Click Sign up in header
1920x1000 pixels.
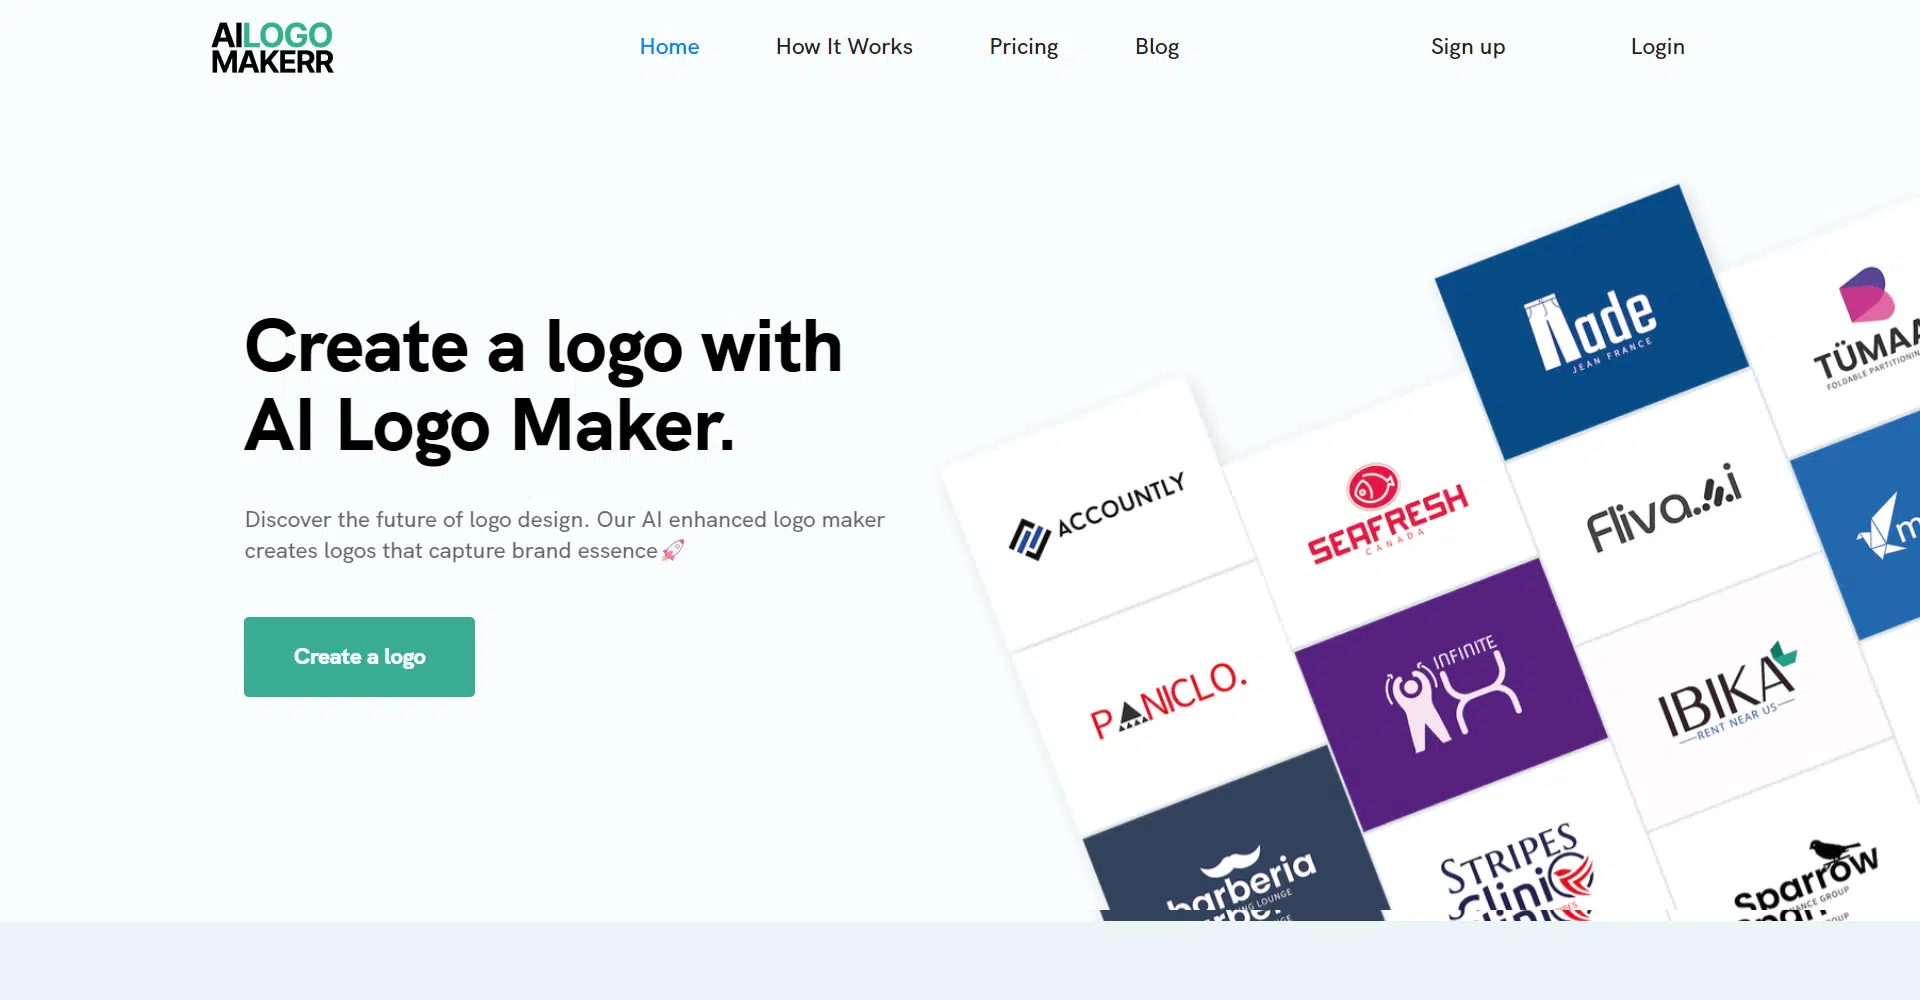click(x=1467, y=47)
